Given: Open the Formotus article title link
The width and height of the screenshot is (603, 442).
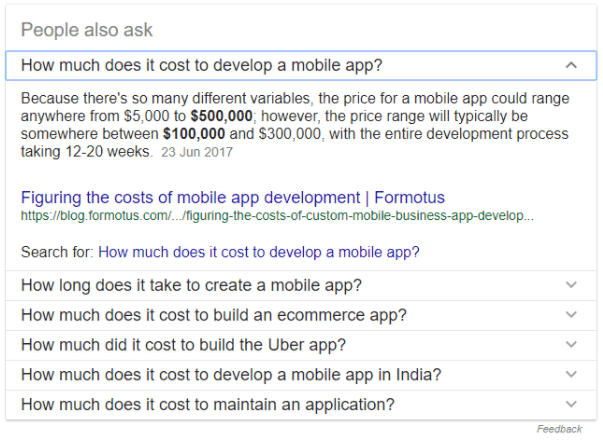Looking at the screenshot, I should pos(232,197).
